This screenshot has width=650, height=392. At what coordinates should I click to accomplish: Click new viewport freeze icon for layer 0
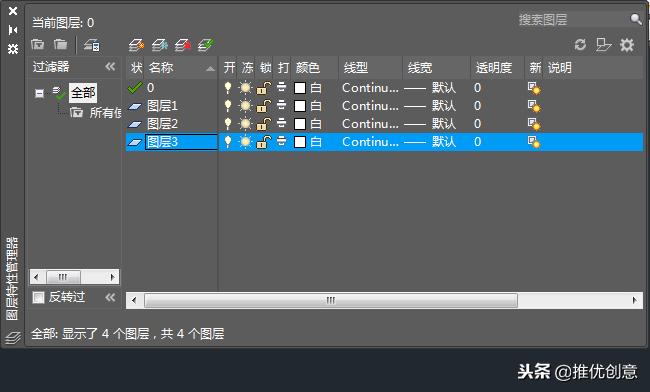534,88
